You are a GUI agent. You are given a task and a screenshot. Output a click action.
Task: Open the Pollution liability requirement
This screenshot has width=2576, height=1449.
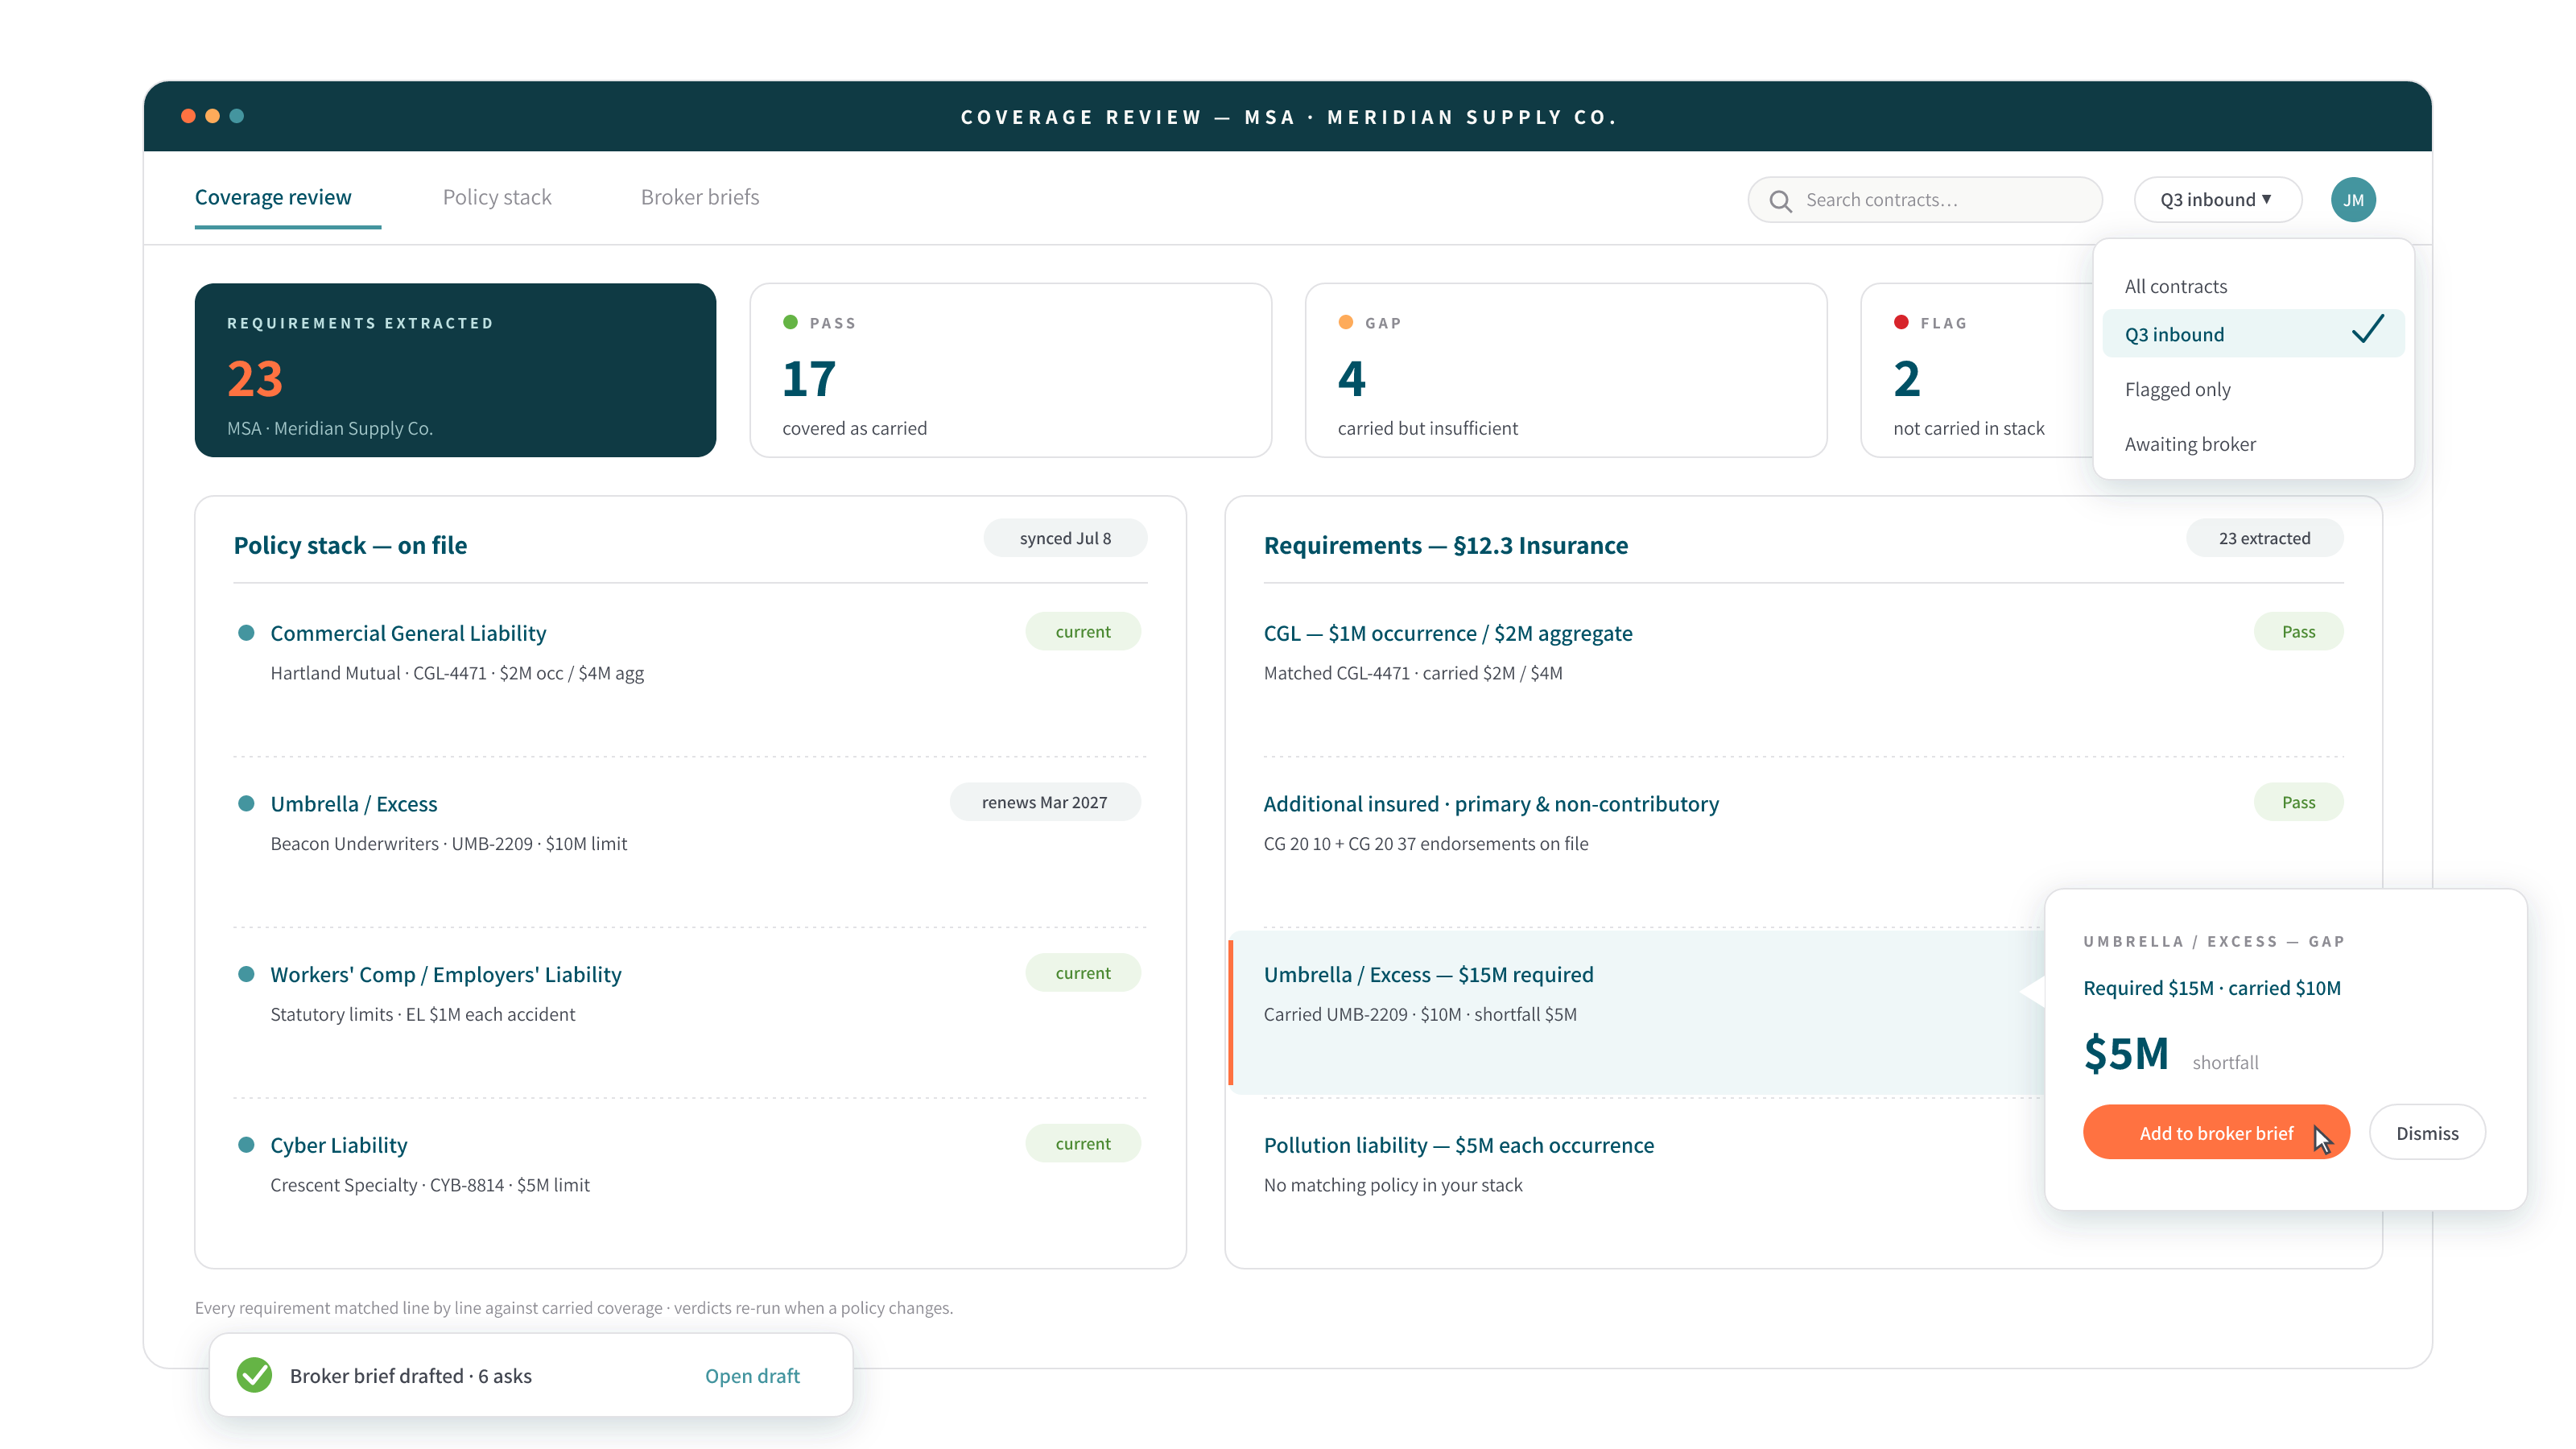coord(1459,1145)
